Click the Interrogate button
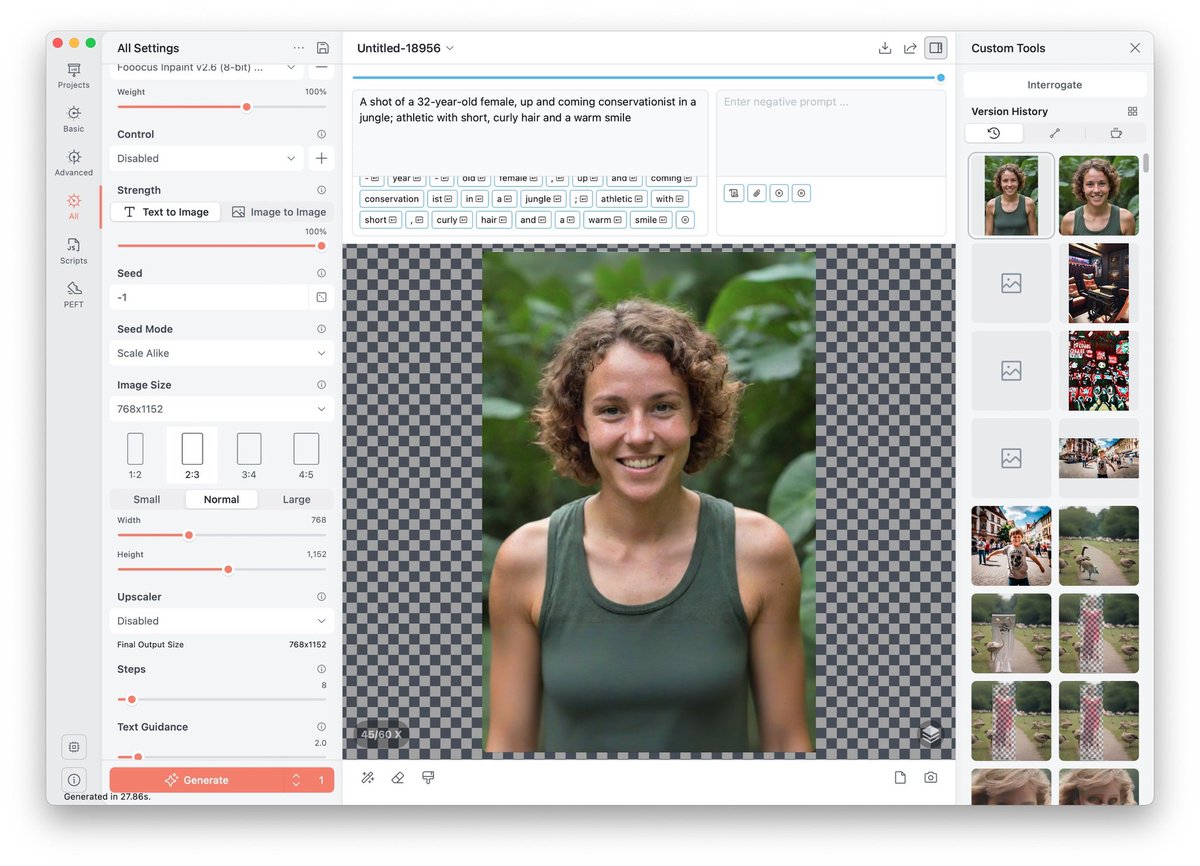1200x866 pixels. point(1055,85)
